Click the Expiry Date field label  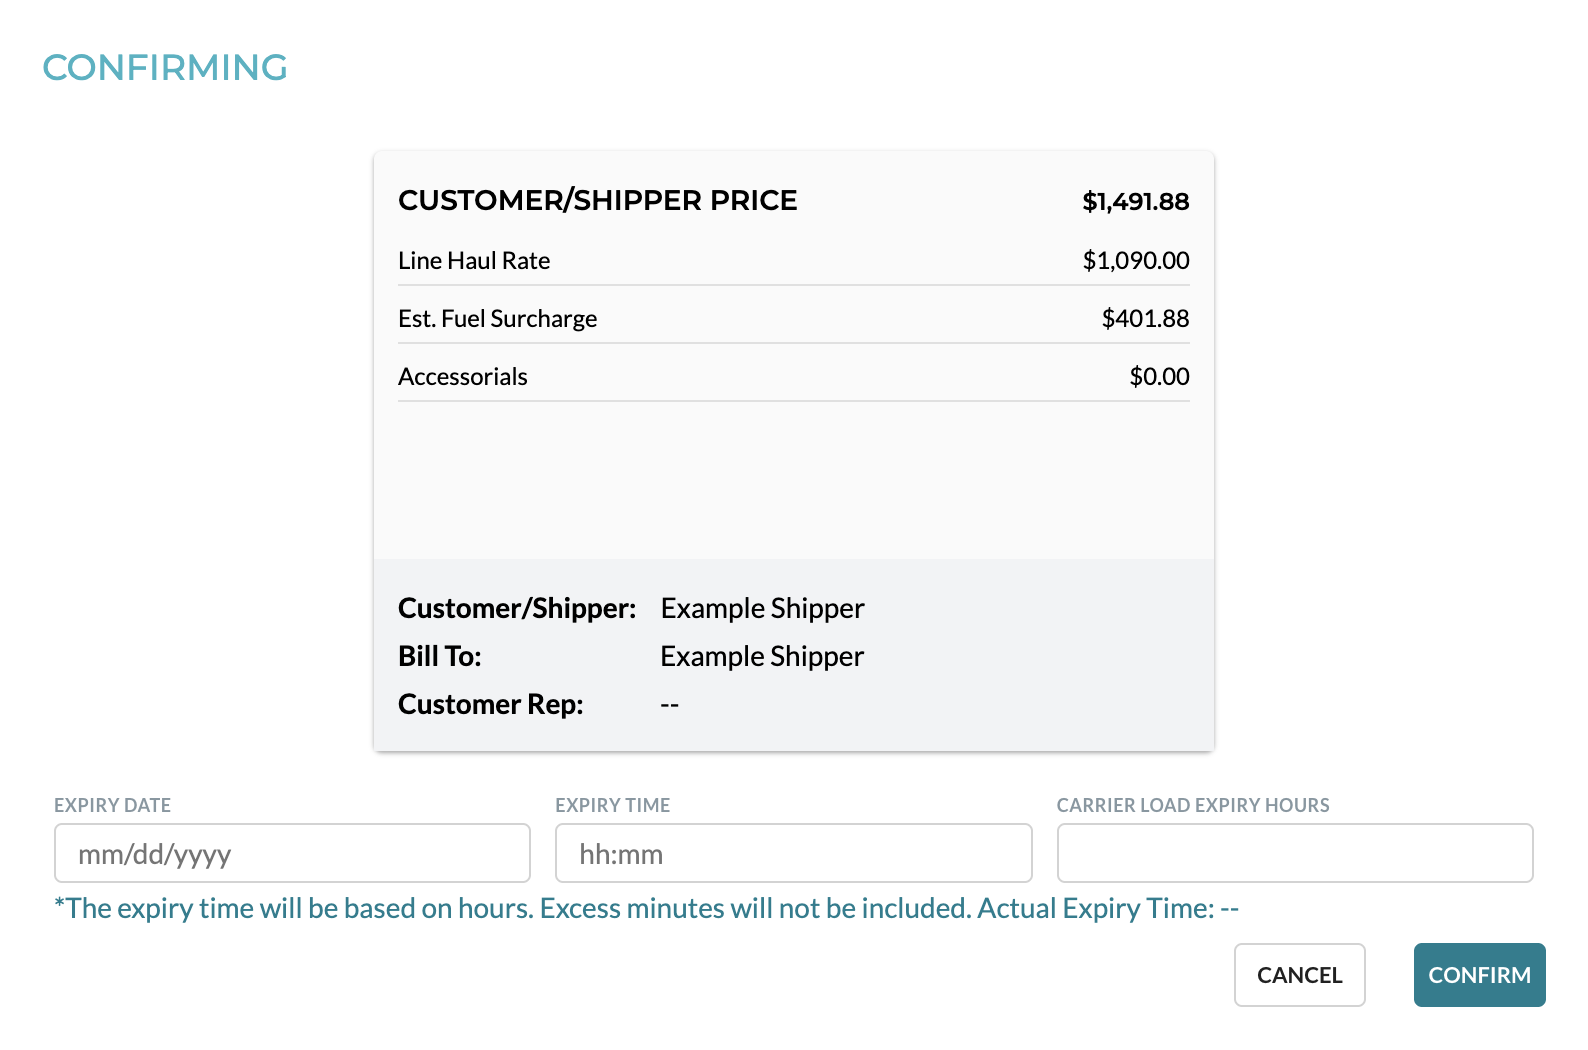[x=112, y=805]
